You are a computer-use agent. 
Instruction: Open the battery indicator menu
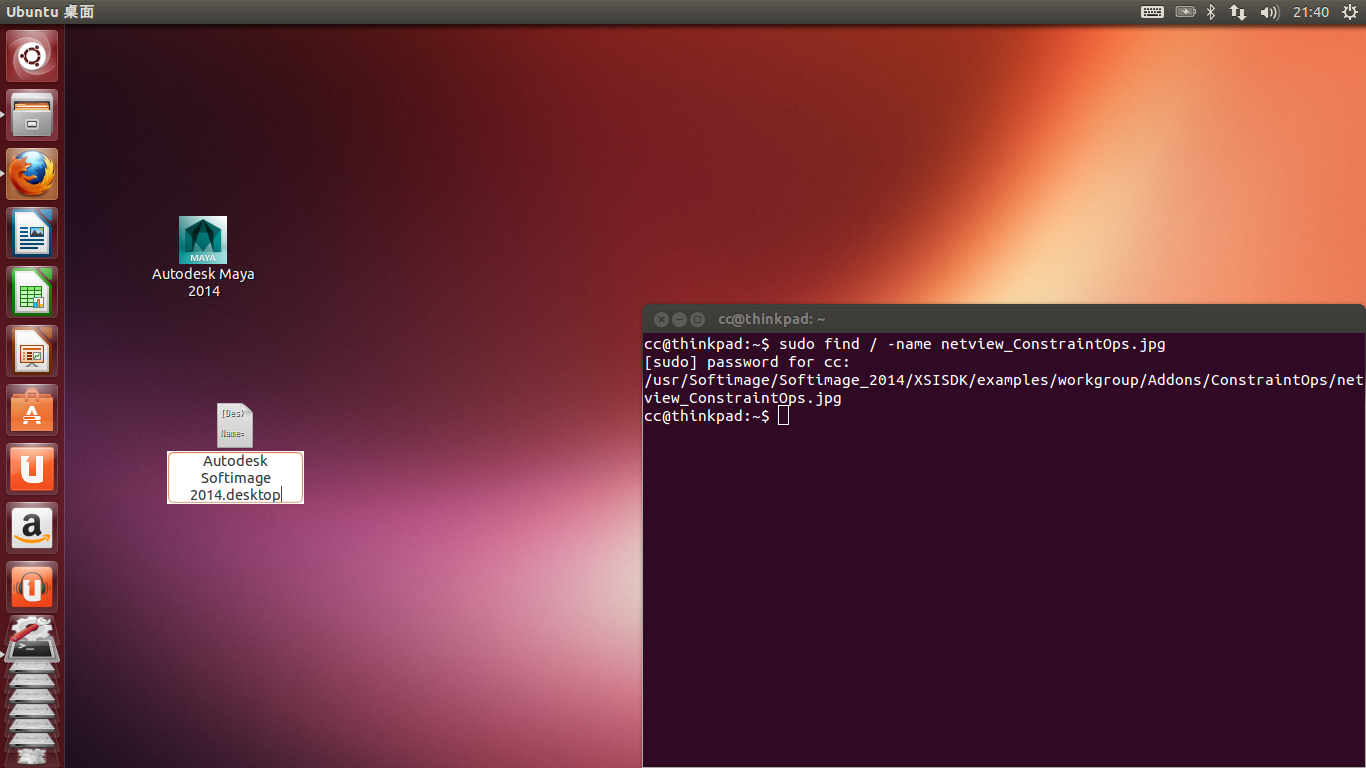click(x=1185, y=12)
